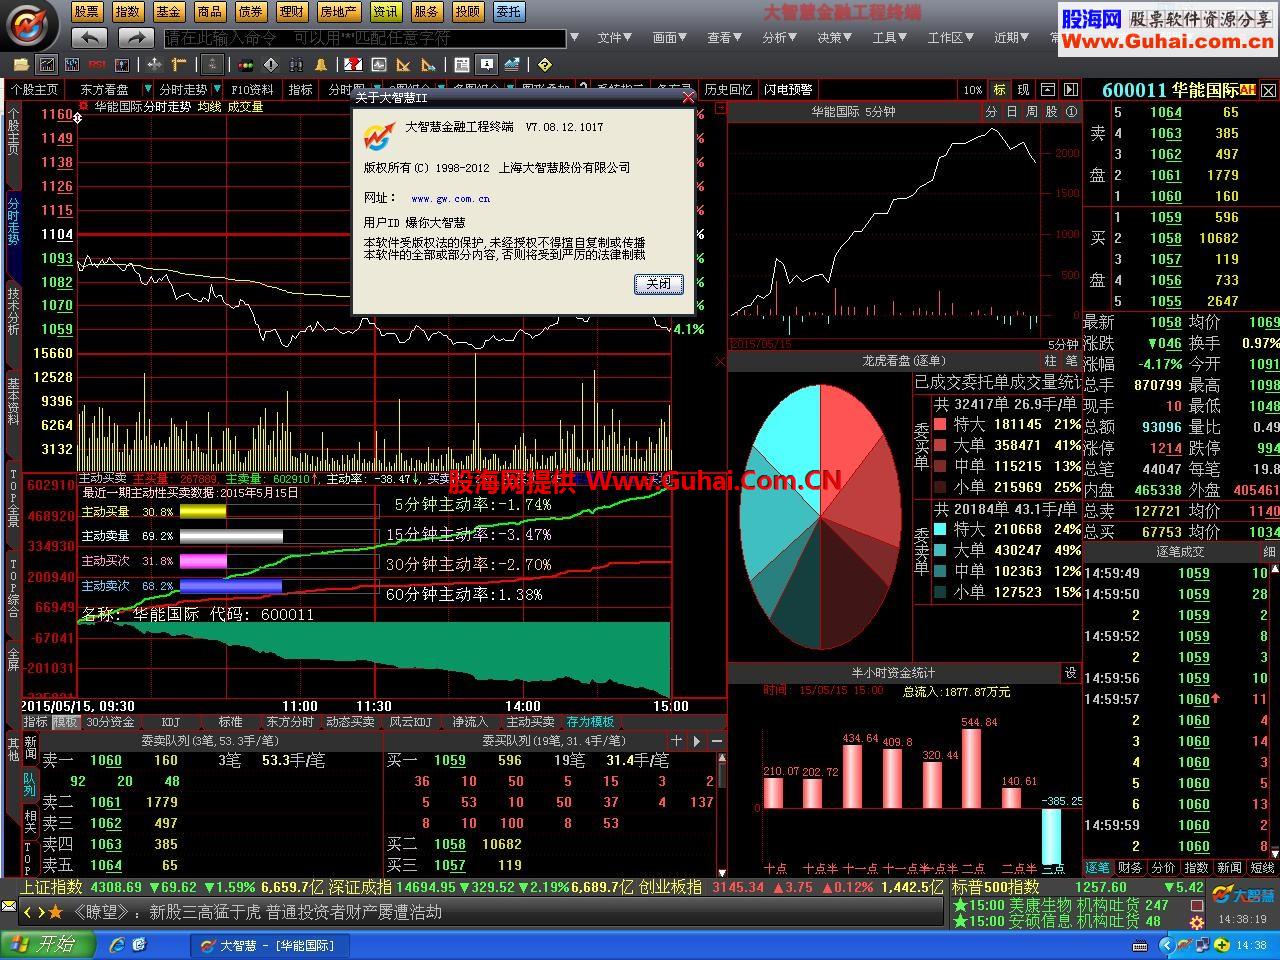1280x960 pixels.
Task: Switch the 5-minute chart to 日 period
Action: point(1011,112)
